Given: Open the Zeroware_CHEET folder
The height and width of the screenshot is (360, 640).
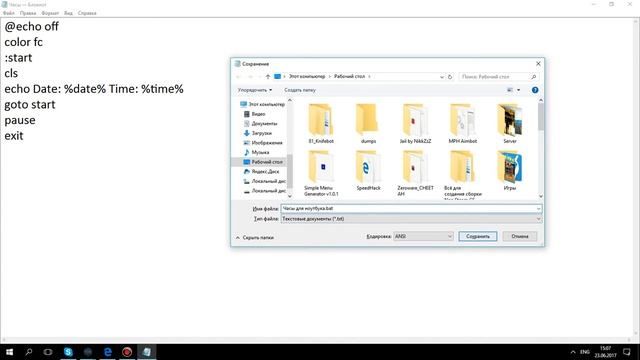Looking at the screenshot, I should [x=415, y=173].
